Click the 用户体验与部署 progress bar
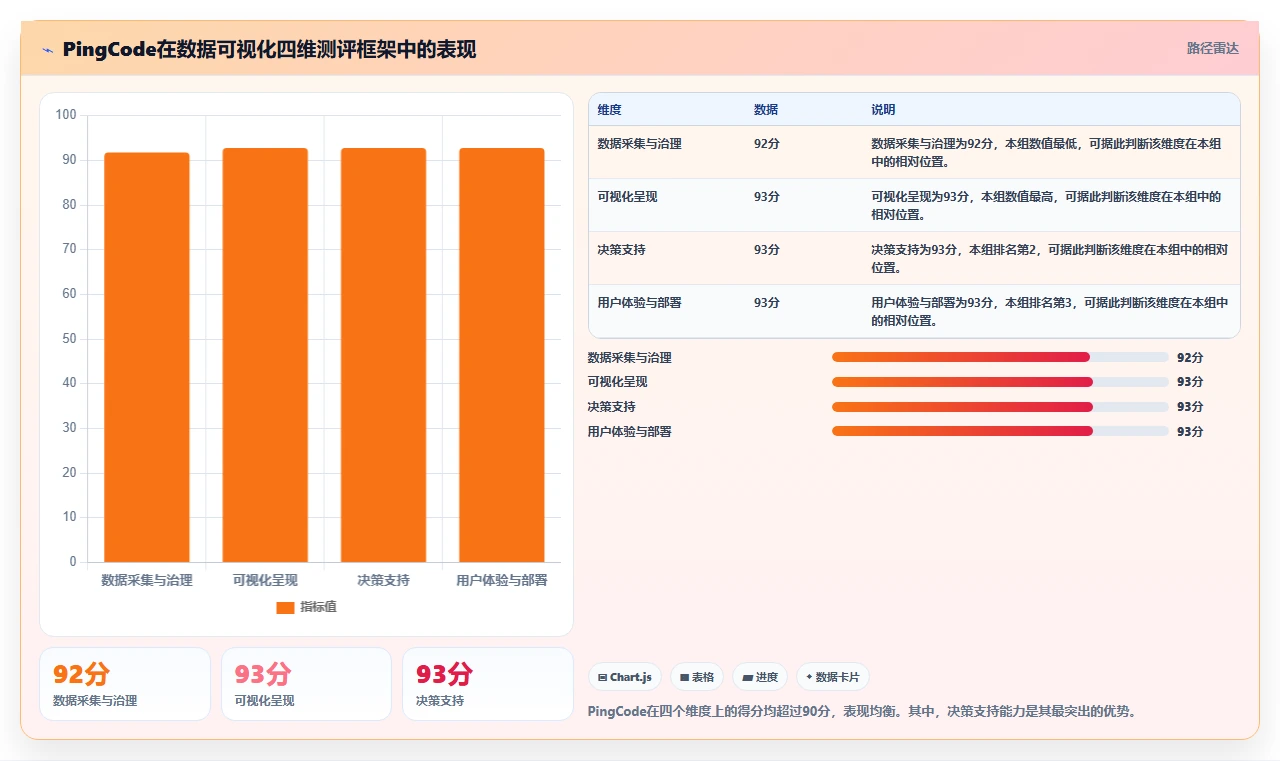Viewport: 1280px width, 761px height. 1000,431
